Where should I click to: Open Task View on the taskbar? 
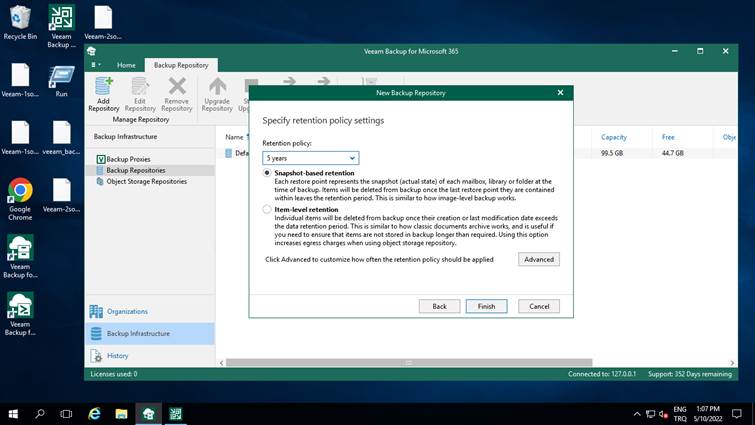(66, 414)
